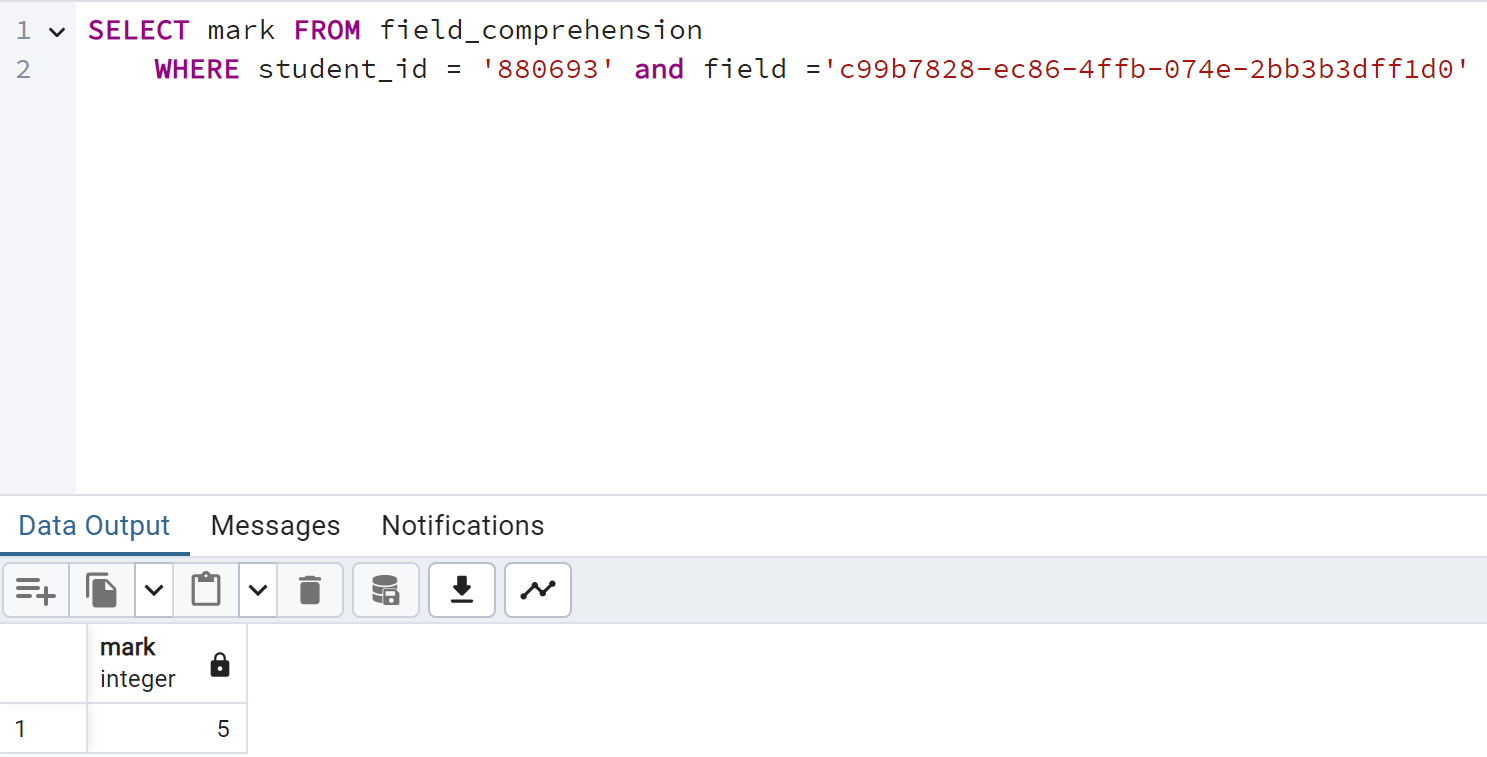Switch to the Data Output tab
Screen dimensions: 1487x757
click(x=94, y=526)
